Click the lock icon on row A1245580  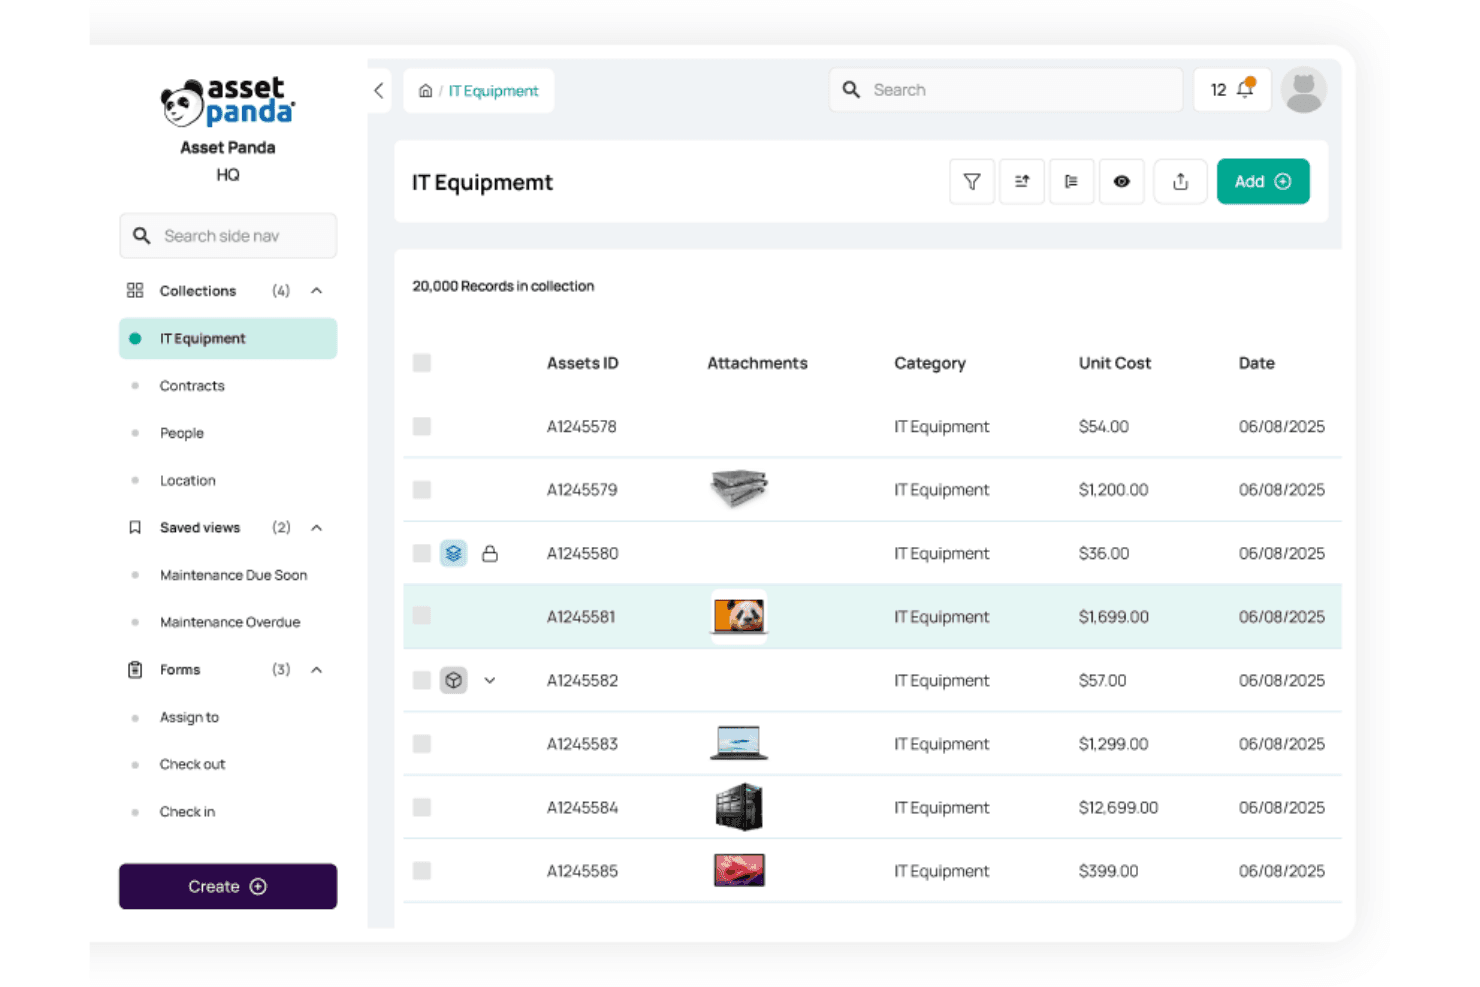(490, 553)
